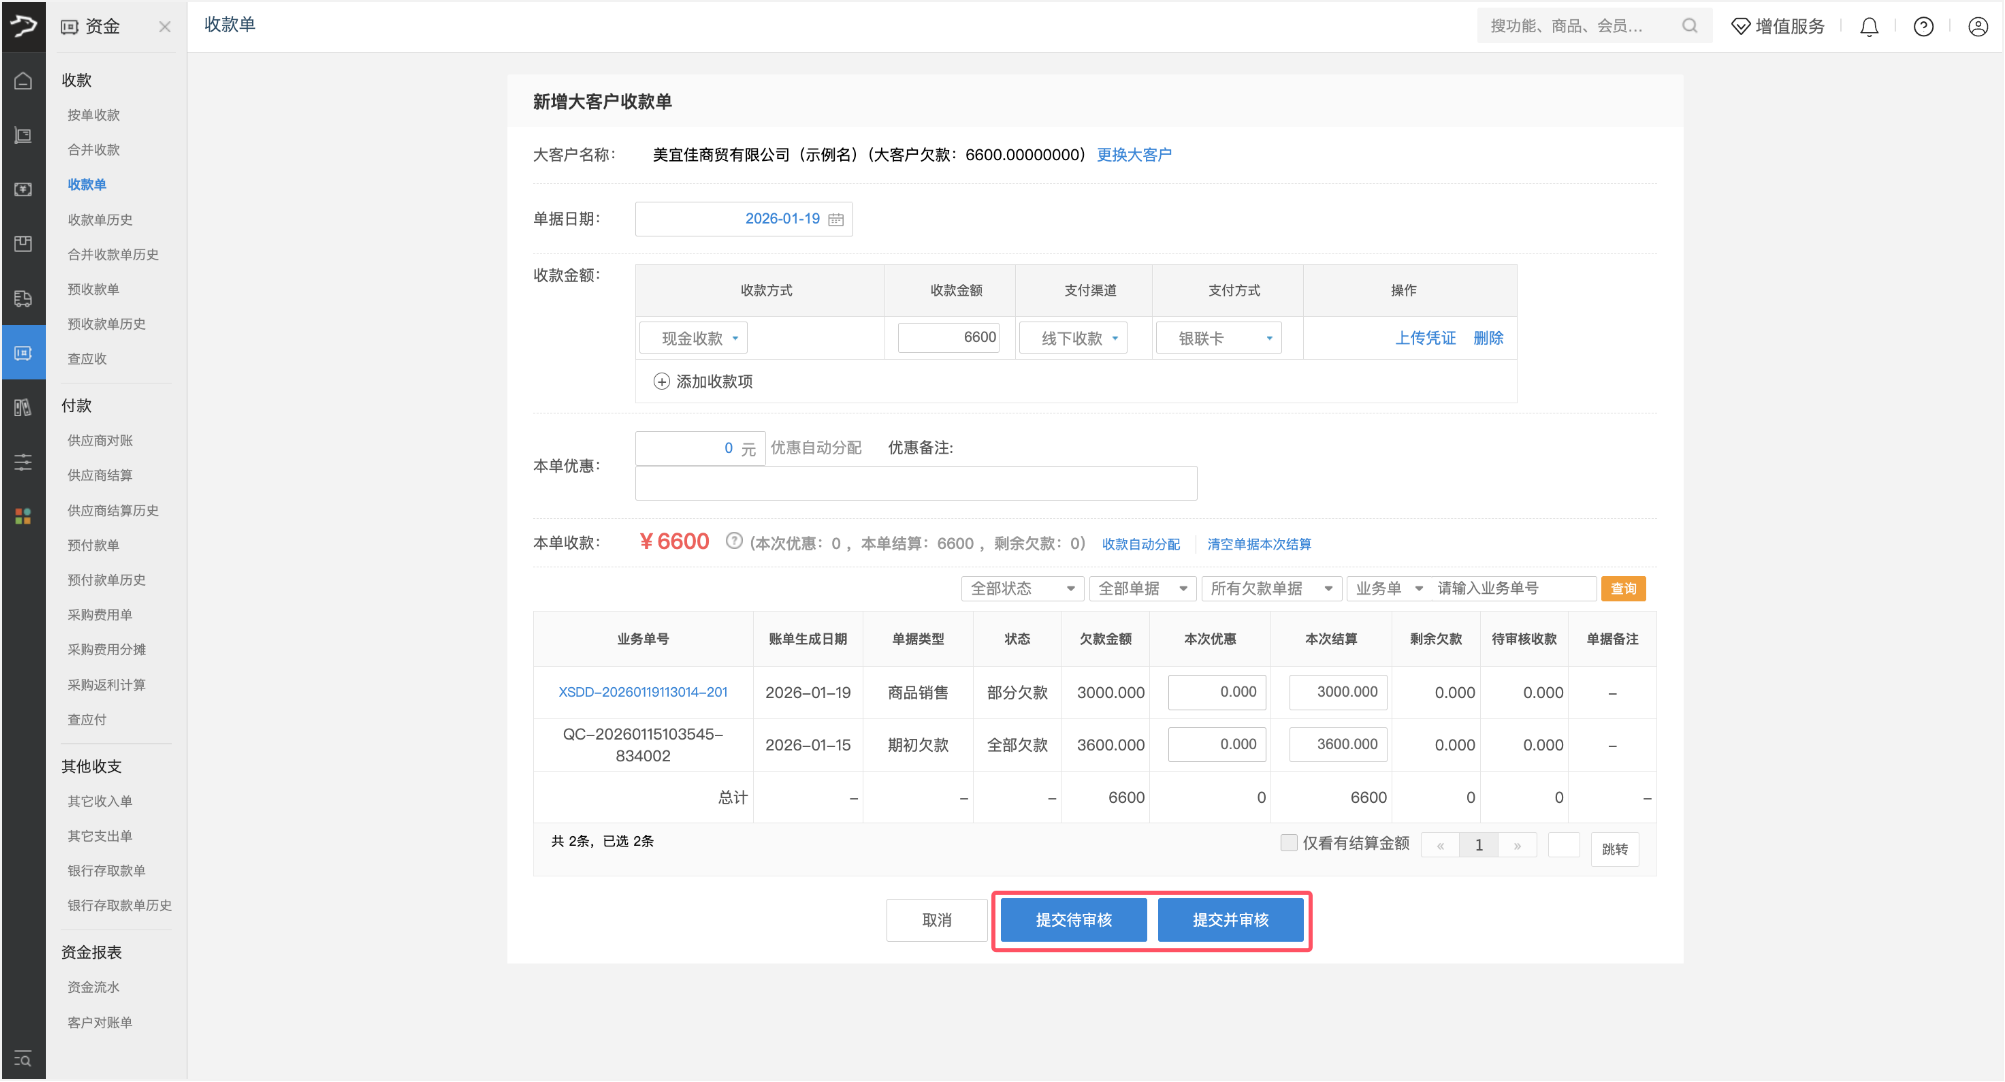This screenshot has height=1082, width=2005.
Task: Expand the 全部状态 filter dropdown
Action: [1021, 588]
